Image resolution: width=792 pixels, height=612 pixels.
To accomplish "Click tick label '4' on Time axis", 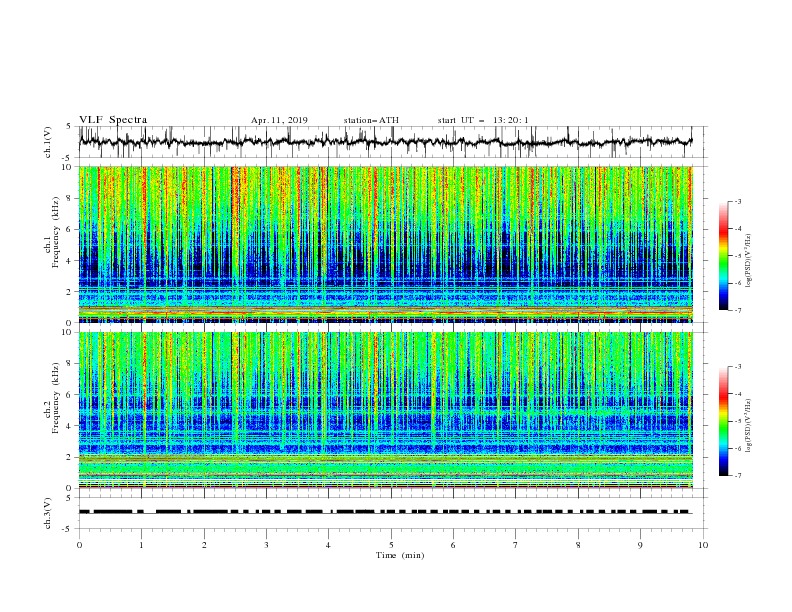I will tap(328, 545).
